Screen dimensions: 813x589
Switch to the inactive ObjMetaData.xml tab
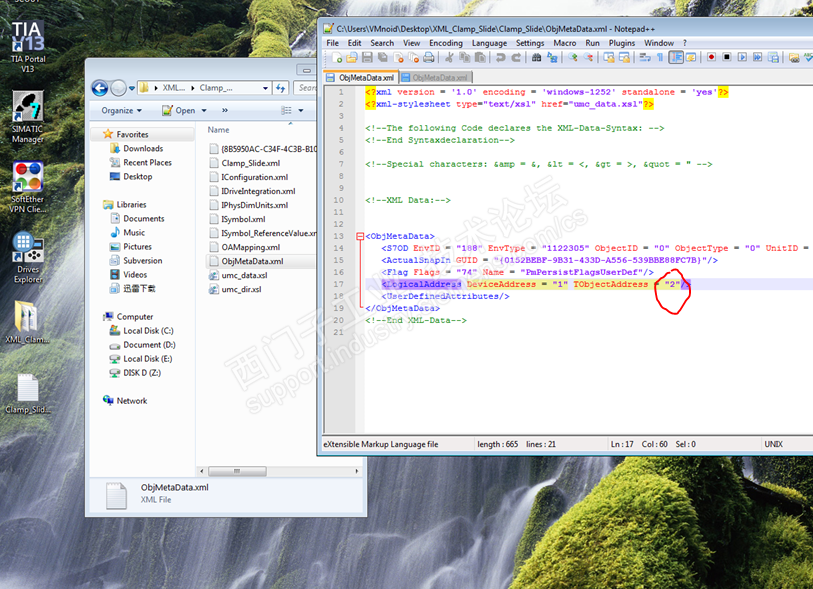click(x=435, y=77)
